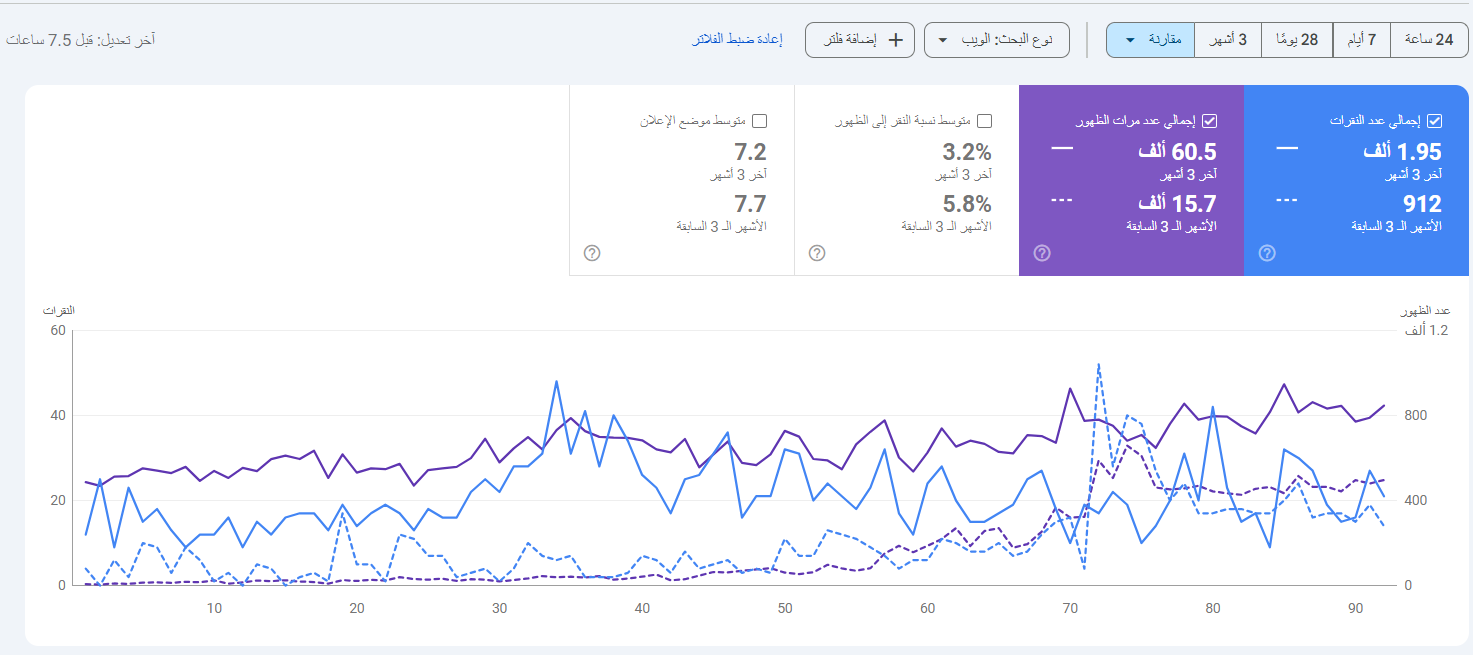The height and width of the screenshot is (655, 1473).
Task: Open help for average ad position card
Action: [591, 253]
